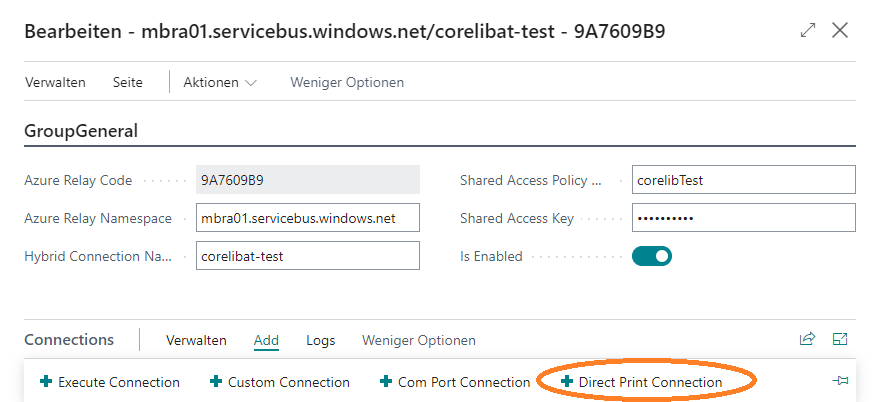The image size is (879, 402).
Task: Click top Weniger Optionen link
Action: coord(347,82)
